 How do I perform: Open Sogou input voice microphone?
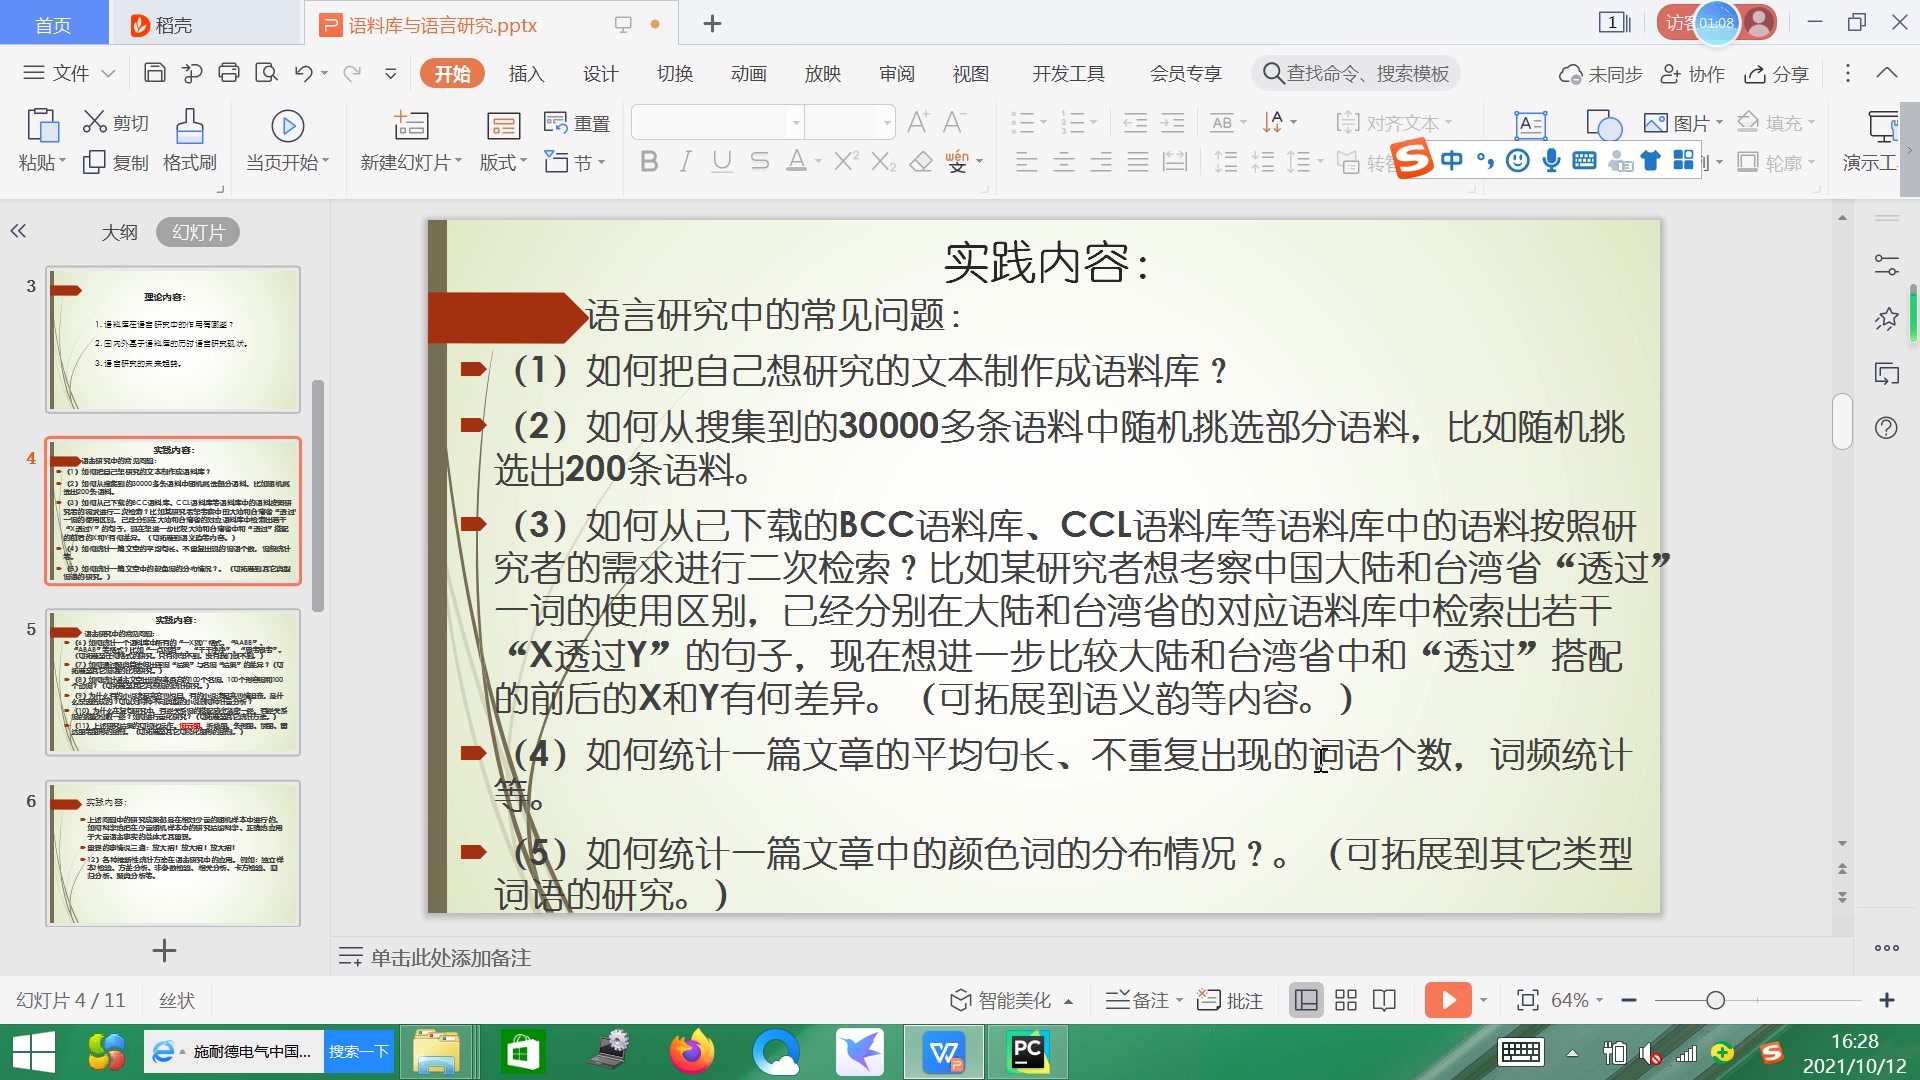pyautogui.click(x=1551, y=160)
